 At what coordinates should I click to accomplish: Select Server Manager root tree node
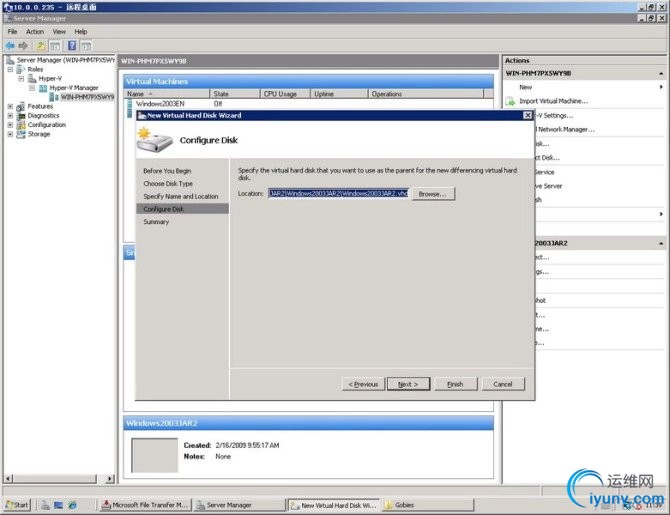66,60
